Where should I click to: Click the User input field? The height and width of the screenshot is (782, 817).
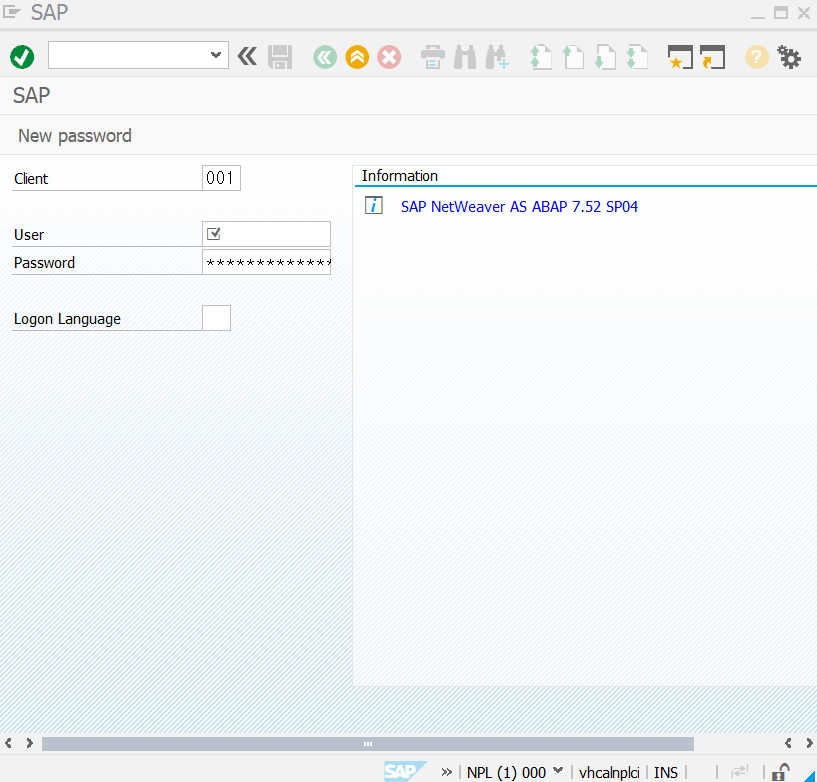pos(266,234)
